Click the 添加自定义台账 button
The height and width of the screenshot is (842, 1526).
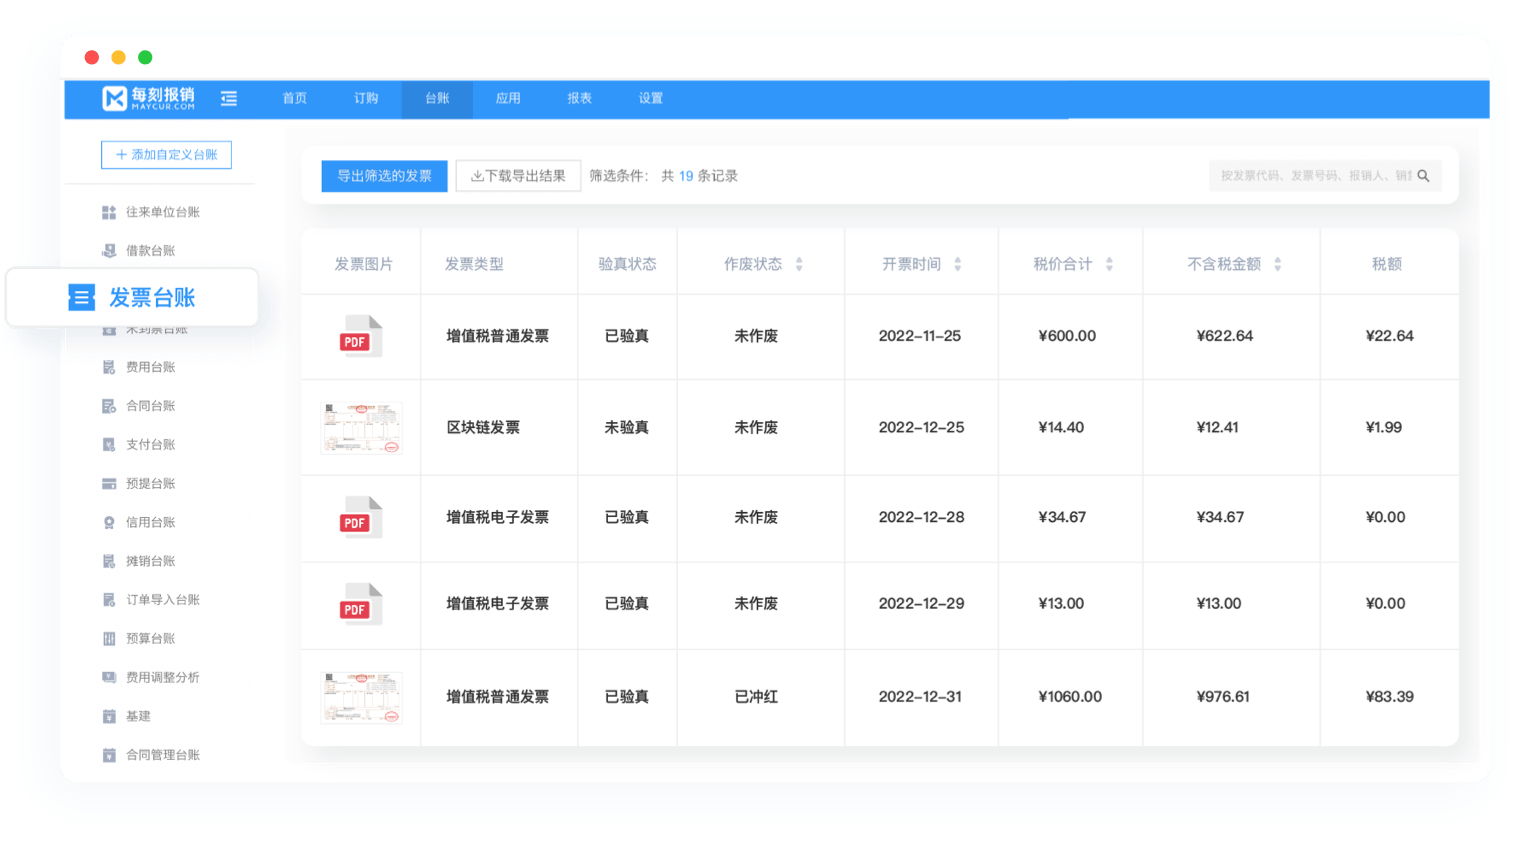[166, 155]
